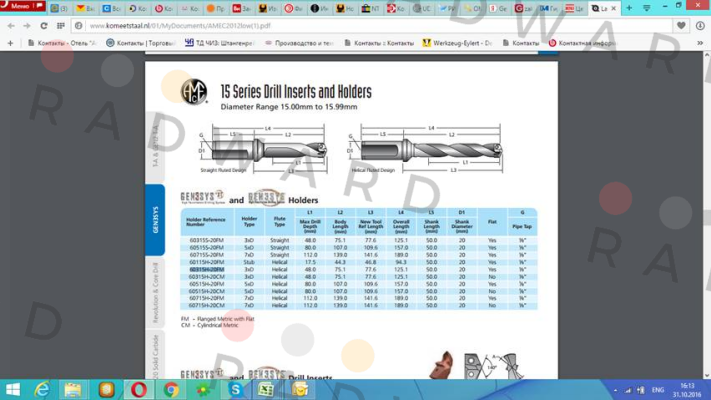Click the address bar with kometstaal.nl URL
Image resolution: width=711 pixels, height=400 pixels.
(372, 26)
